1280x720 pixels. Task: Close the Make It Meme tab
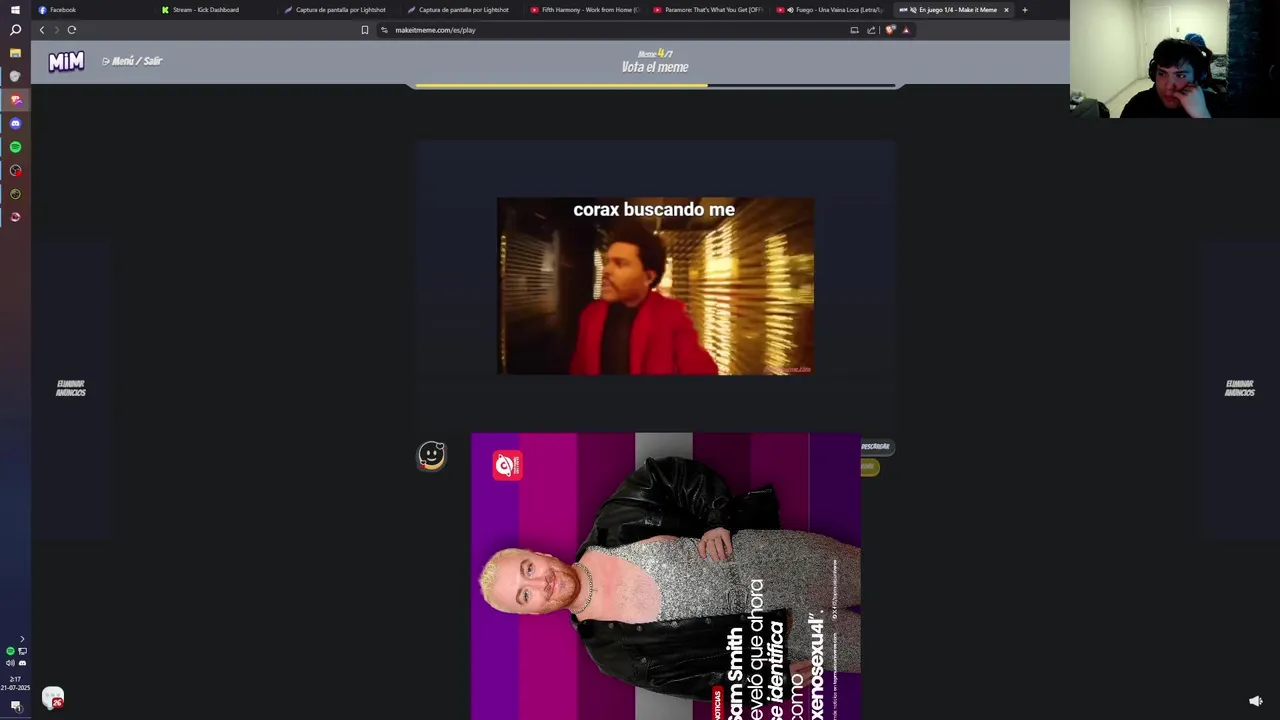tap(1006, 10)
